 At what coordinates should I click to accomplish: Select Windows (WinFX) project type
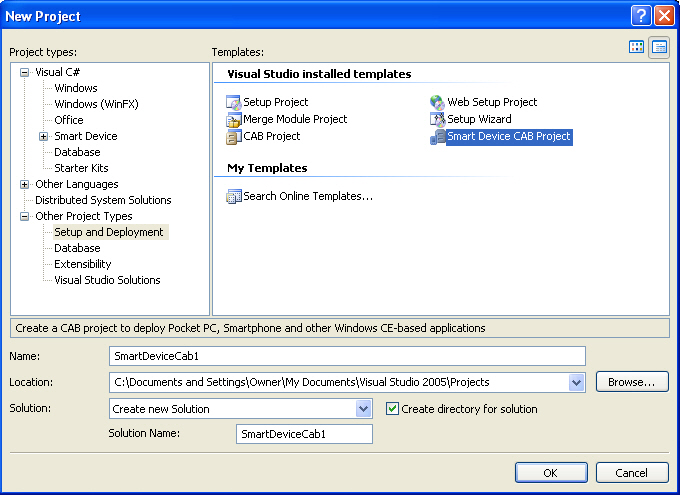pos(96,104)
